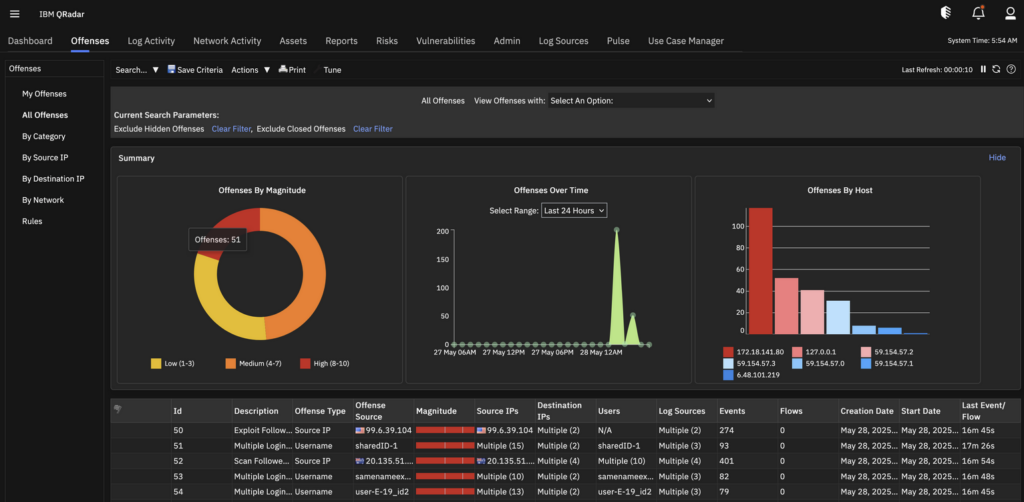This screenshot has width=1024, height=502.
Task: Clear the Exclude Hidden Offenses filter
Action: click(231, 129)
